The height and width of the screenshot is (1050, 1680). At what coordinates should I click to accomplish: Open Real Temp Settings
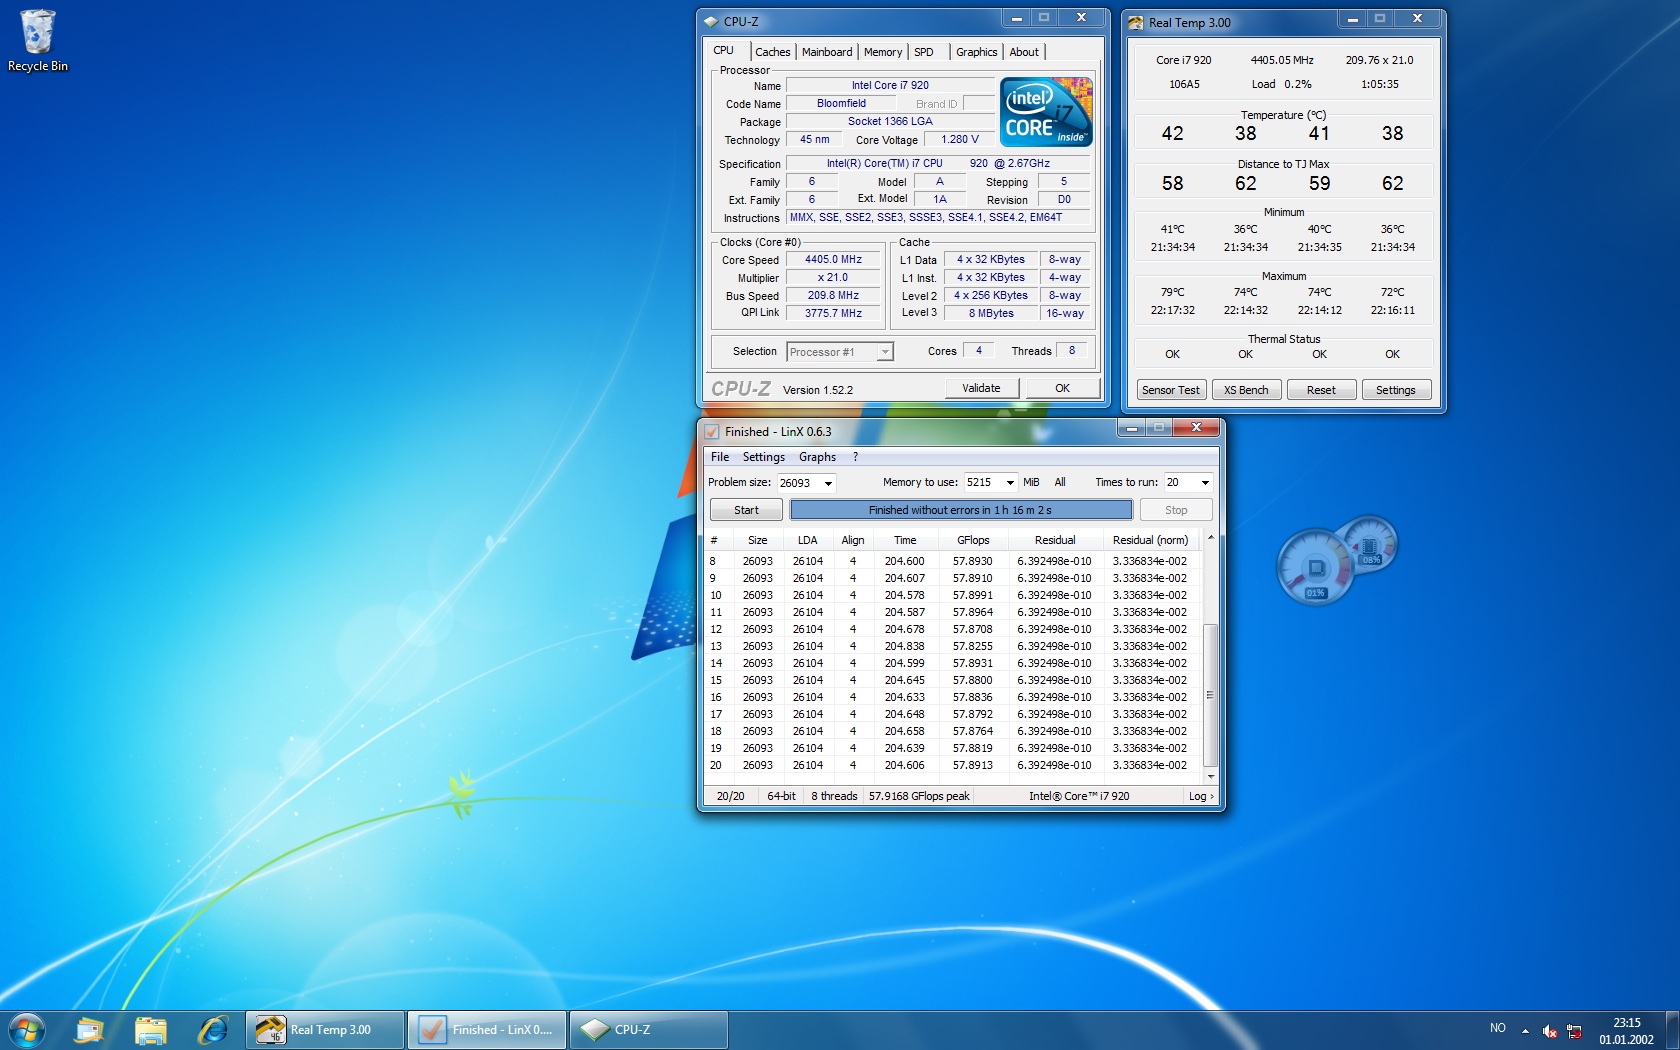(1396, 390)
